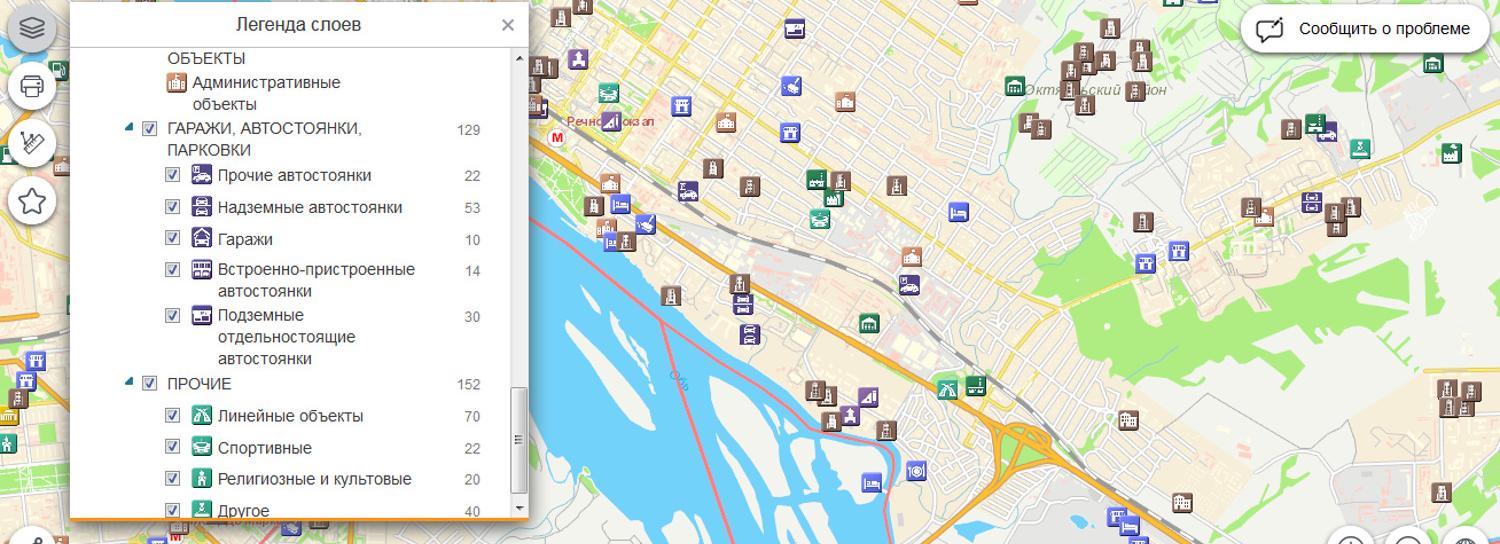The width and height of the screenshot is (1500, 544).
Task: Click the green bridge marker near interchange
Action: [947, 388]
